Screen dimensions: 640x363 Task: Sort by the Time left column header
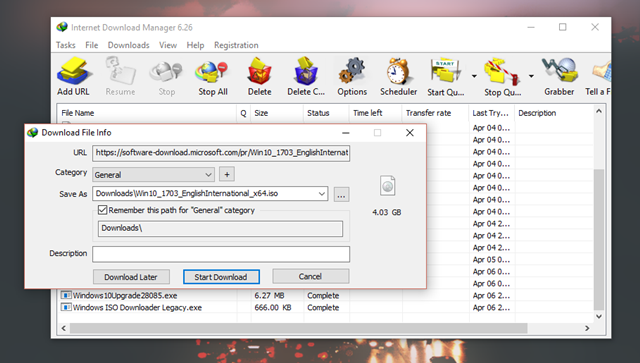click(x=376, y=113)
